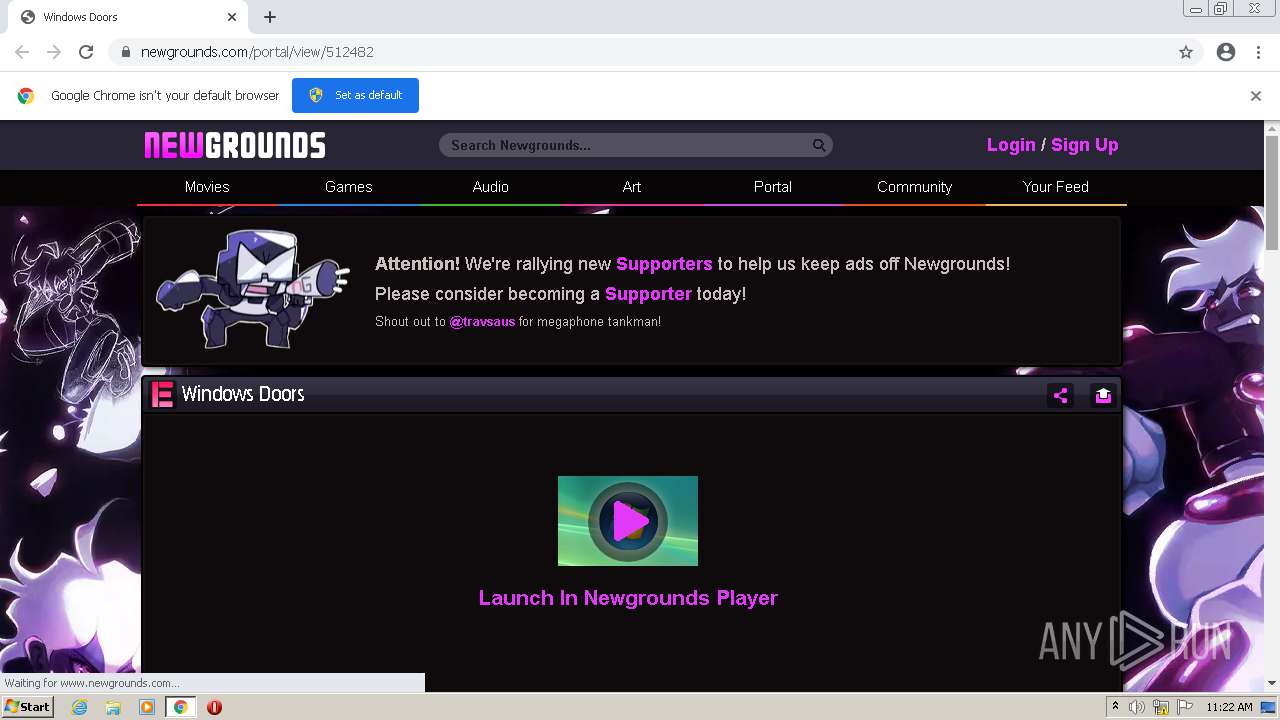Screen dimensions: 1280x720
Task: Open the Sign Up link
Action: 1085,145
